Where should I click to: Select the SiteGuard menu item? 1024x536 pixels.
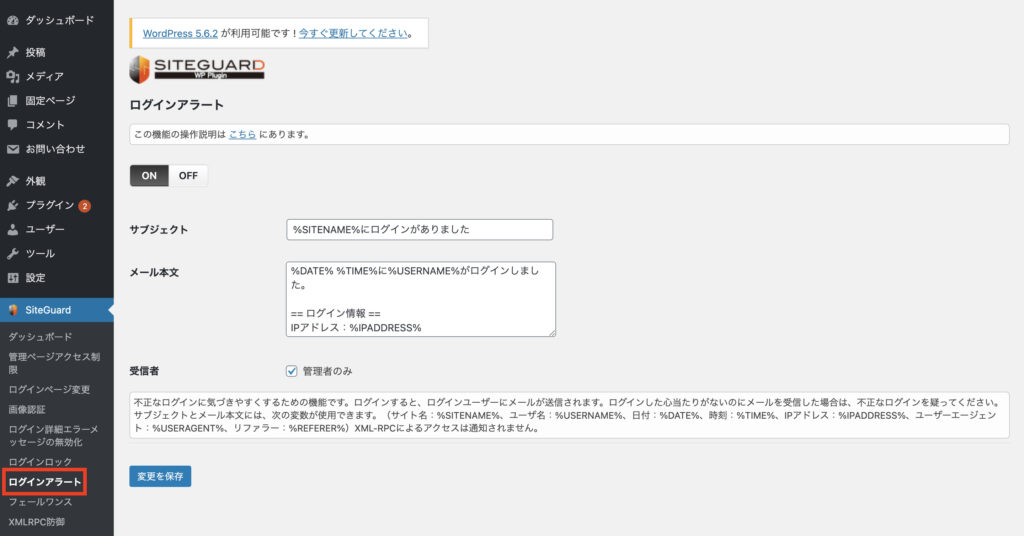click(x=57, y=310)
